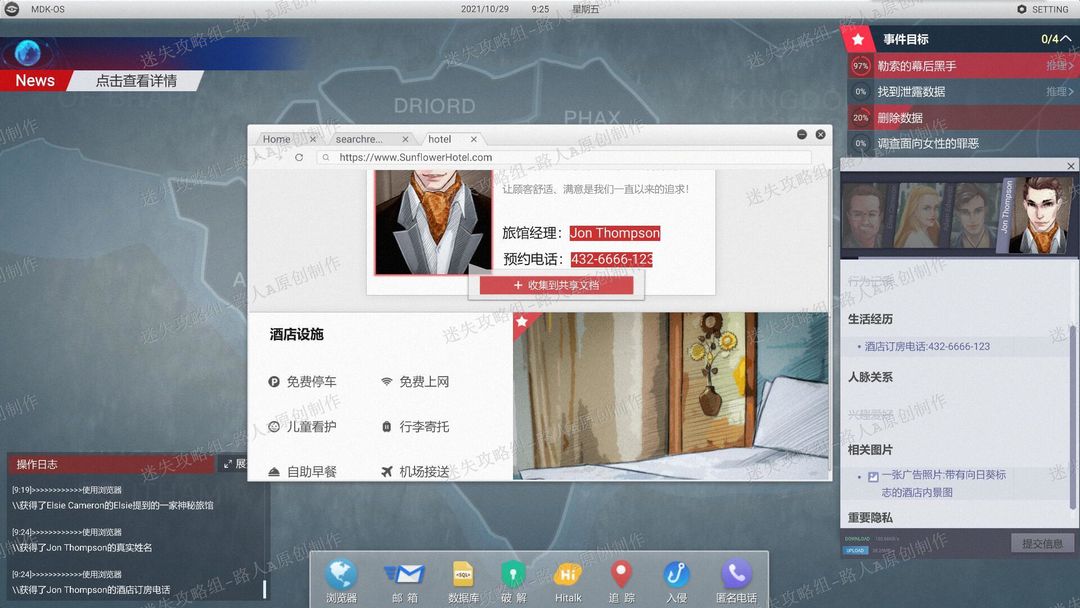This screenshot has width=1080, height=608.
Task: Open the Hitalk chat app
Action: [x=568, y=582]
